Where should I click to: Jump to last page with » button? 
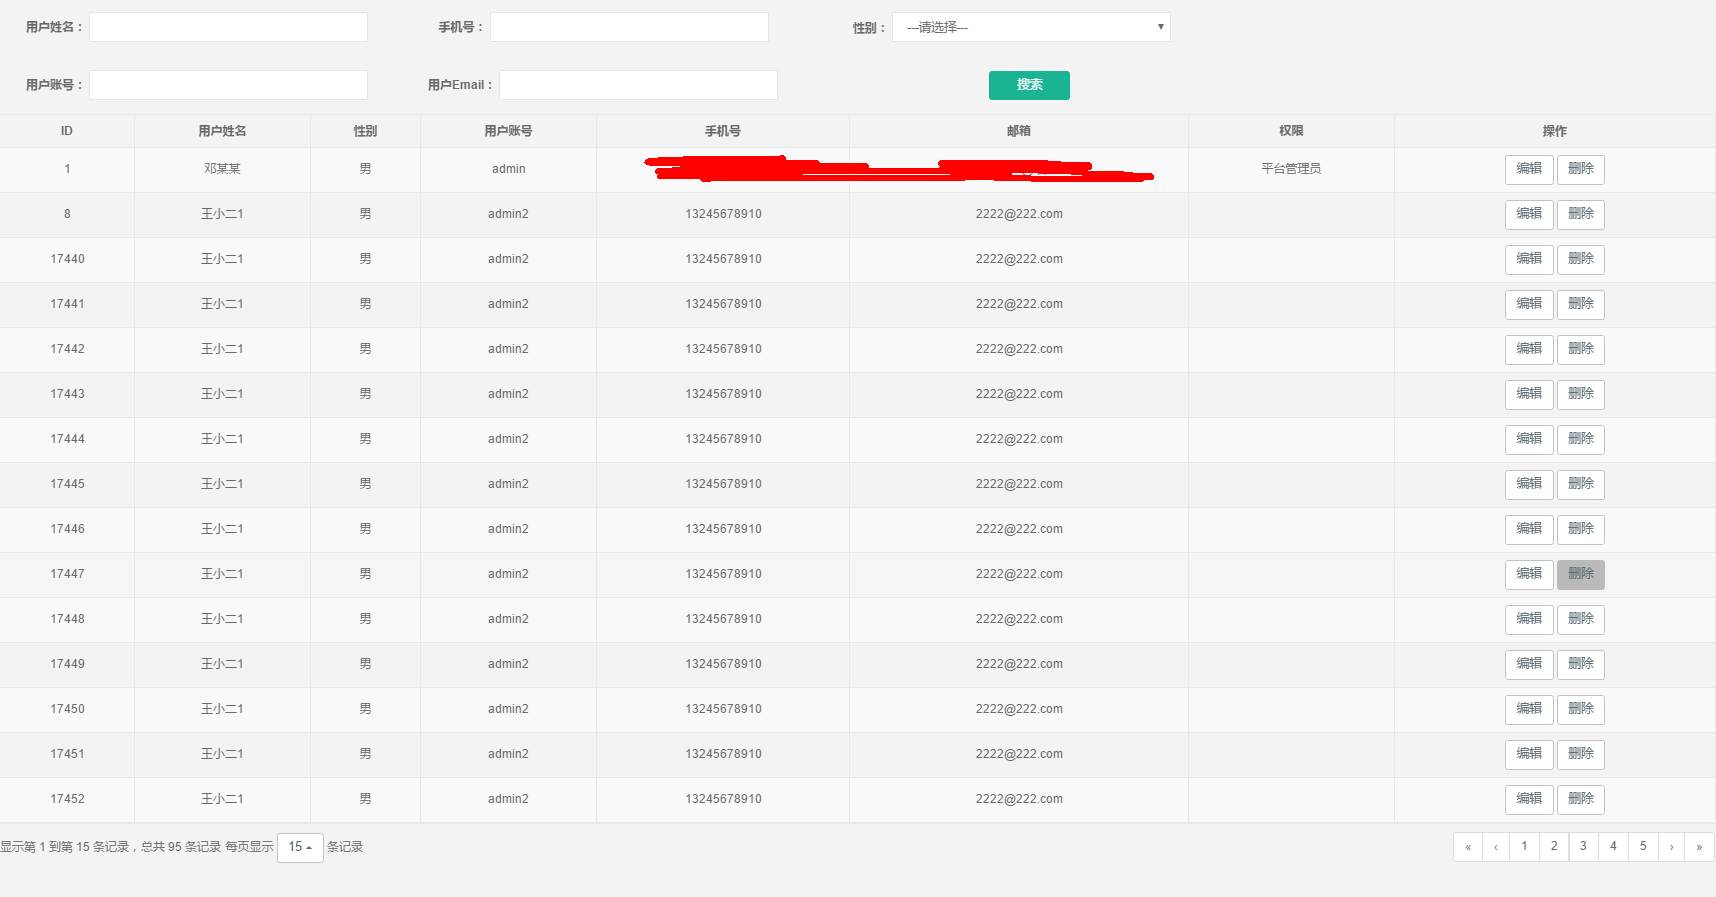pos(1699,847)
